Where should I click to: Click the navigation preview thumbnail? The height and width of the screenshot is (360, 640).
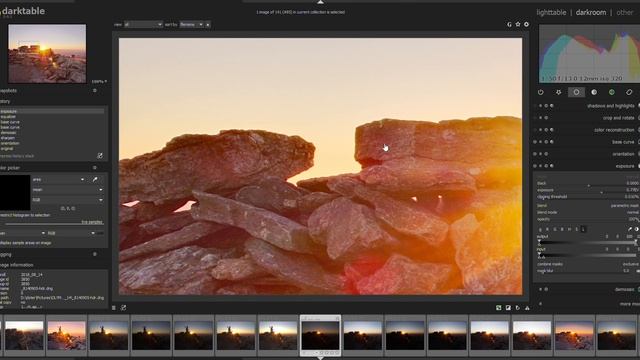tap(47, 53)
